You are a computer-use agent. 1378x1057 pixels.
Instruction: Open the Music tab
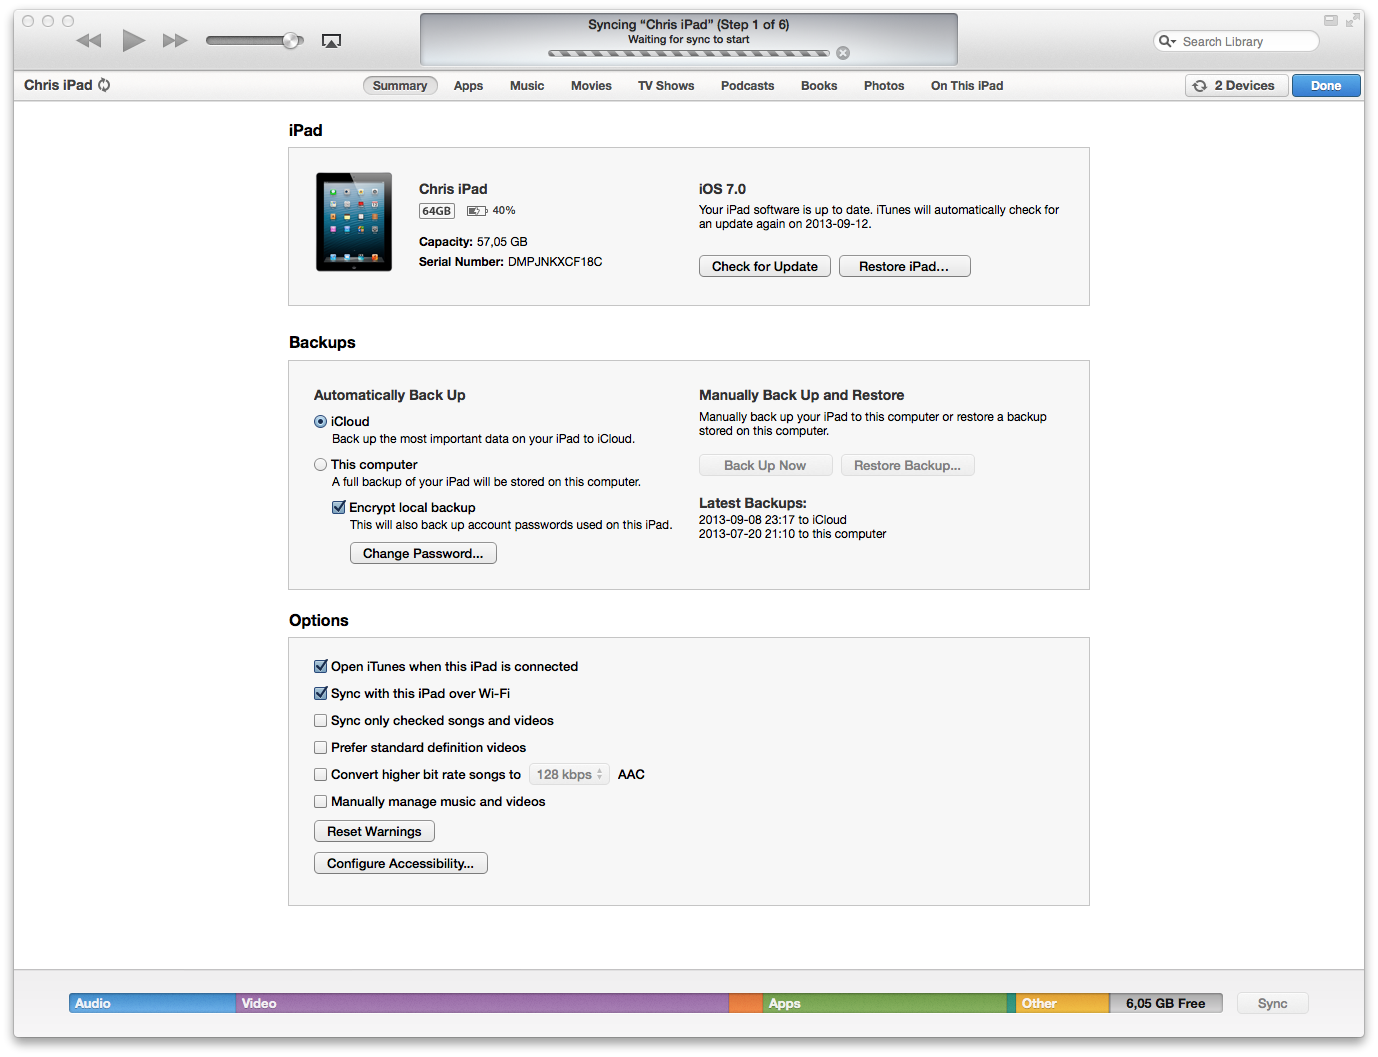pos(527,86)
